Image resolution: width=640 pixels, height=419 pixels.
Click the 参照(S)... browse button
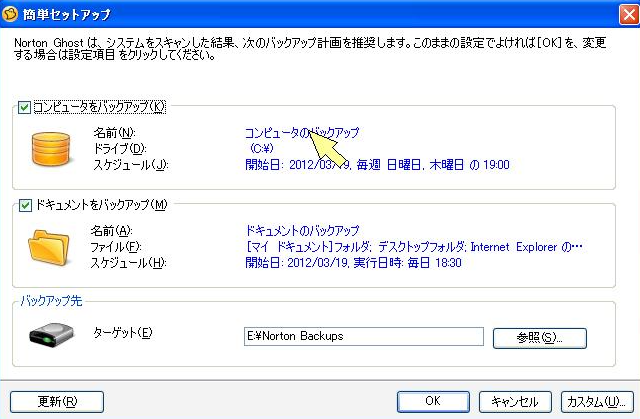click(x=540, y=338)
